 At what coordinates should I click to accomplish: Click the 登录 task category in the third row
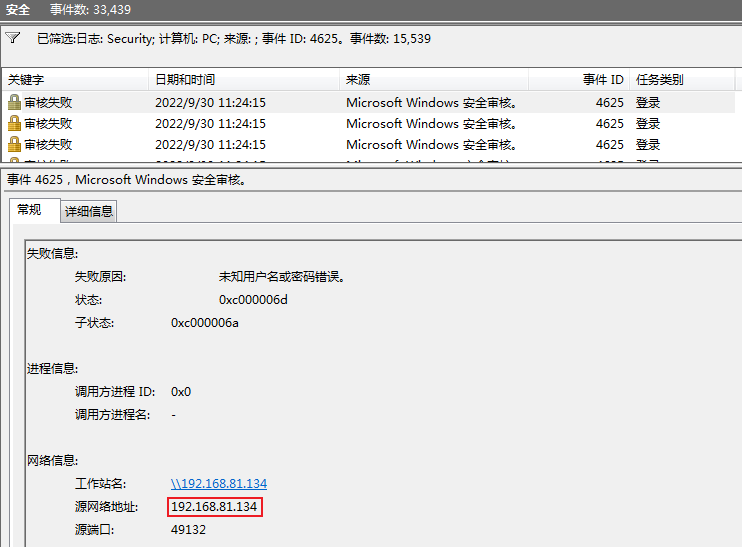point(648,144)
